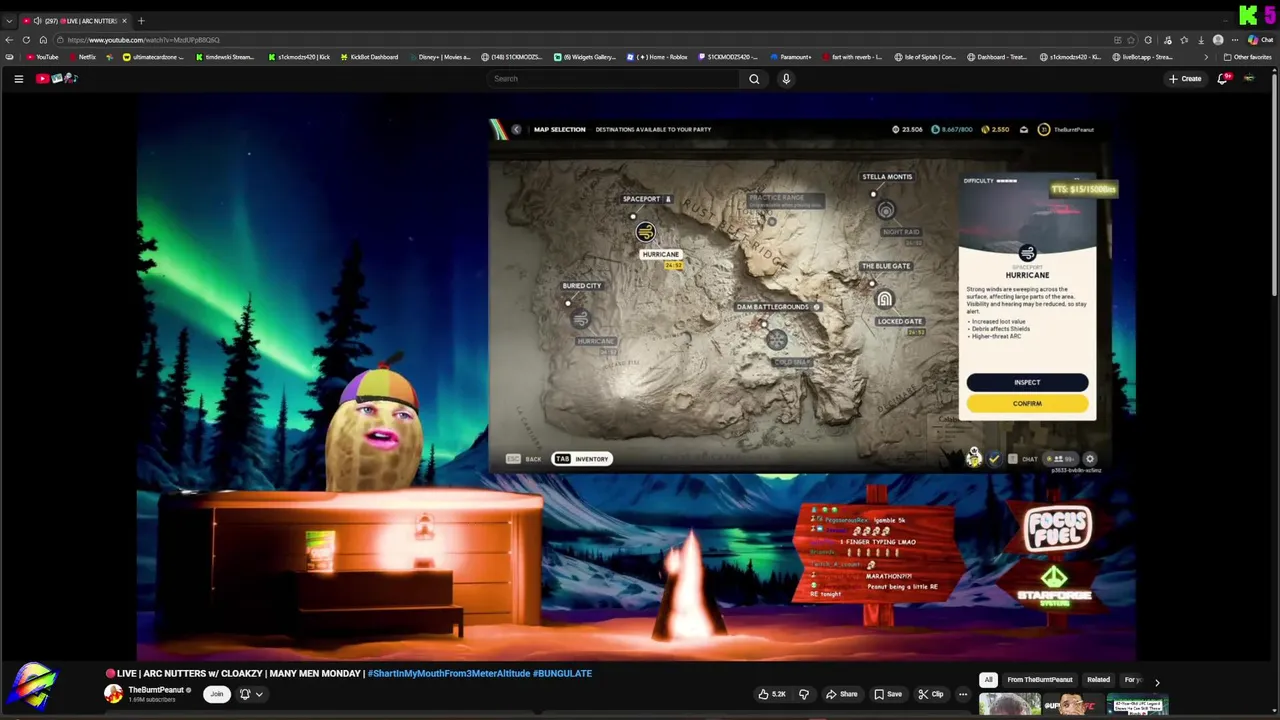The image size is (1280, 720).
Task: Open Copilot Chat in the browser
Action: point(1262,40)
